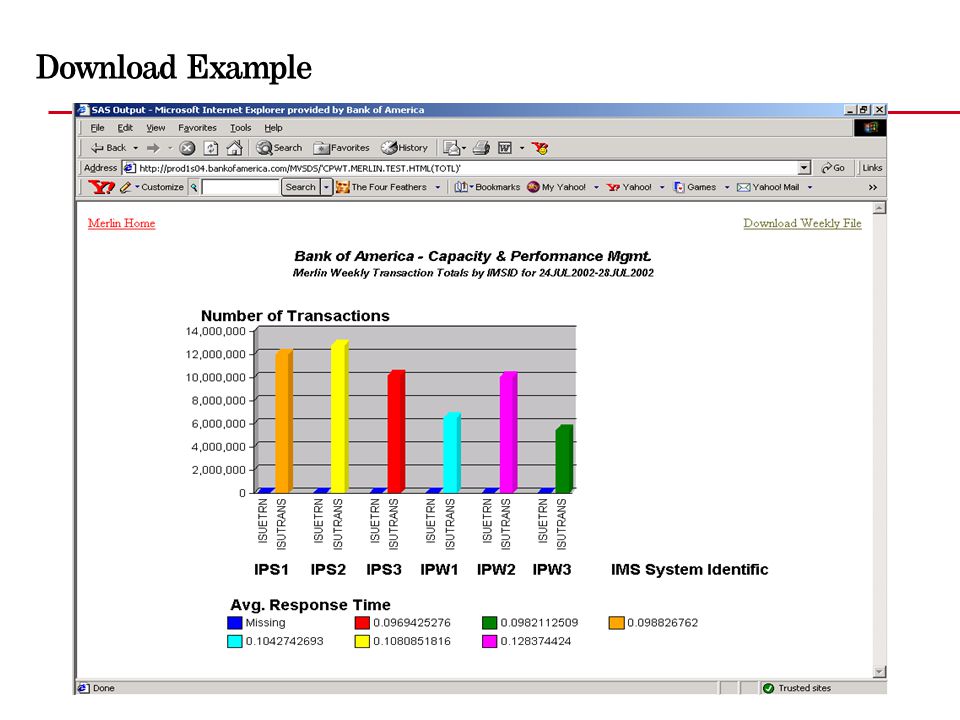Viewport: 960px width, 720px height.
Task: Open The Four Feathers toolbar item
Action: (x=381, y=187)
